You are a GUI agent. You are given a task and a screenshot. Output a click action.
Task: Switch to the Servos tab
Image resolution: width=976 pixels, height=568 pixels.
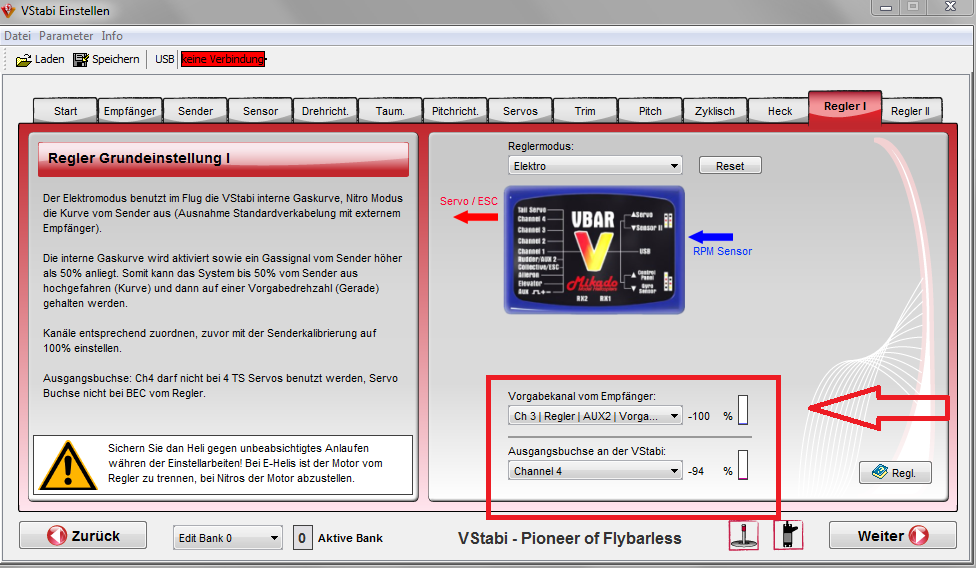click(x=520, y=111)
